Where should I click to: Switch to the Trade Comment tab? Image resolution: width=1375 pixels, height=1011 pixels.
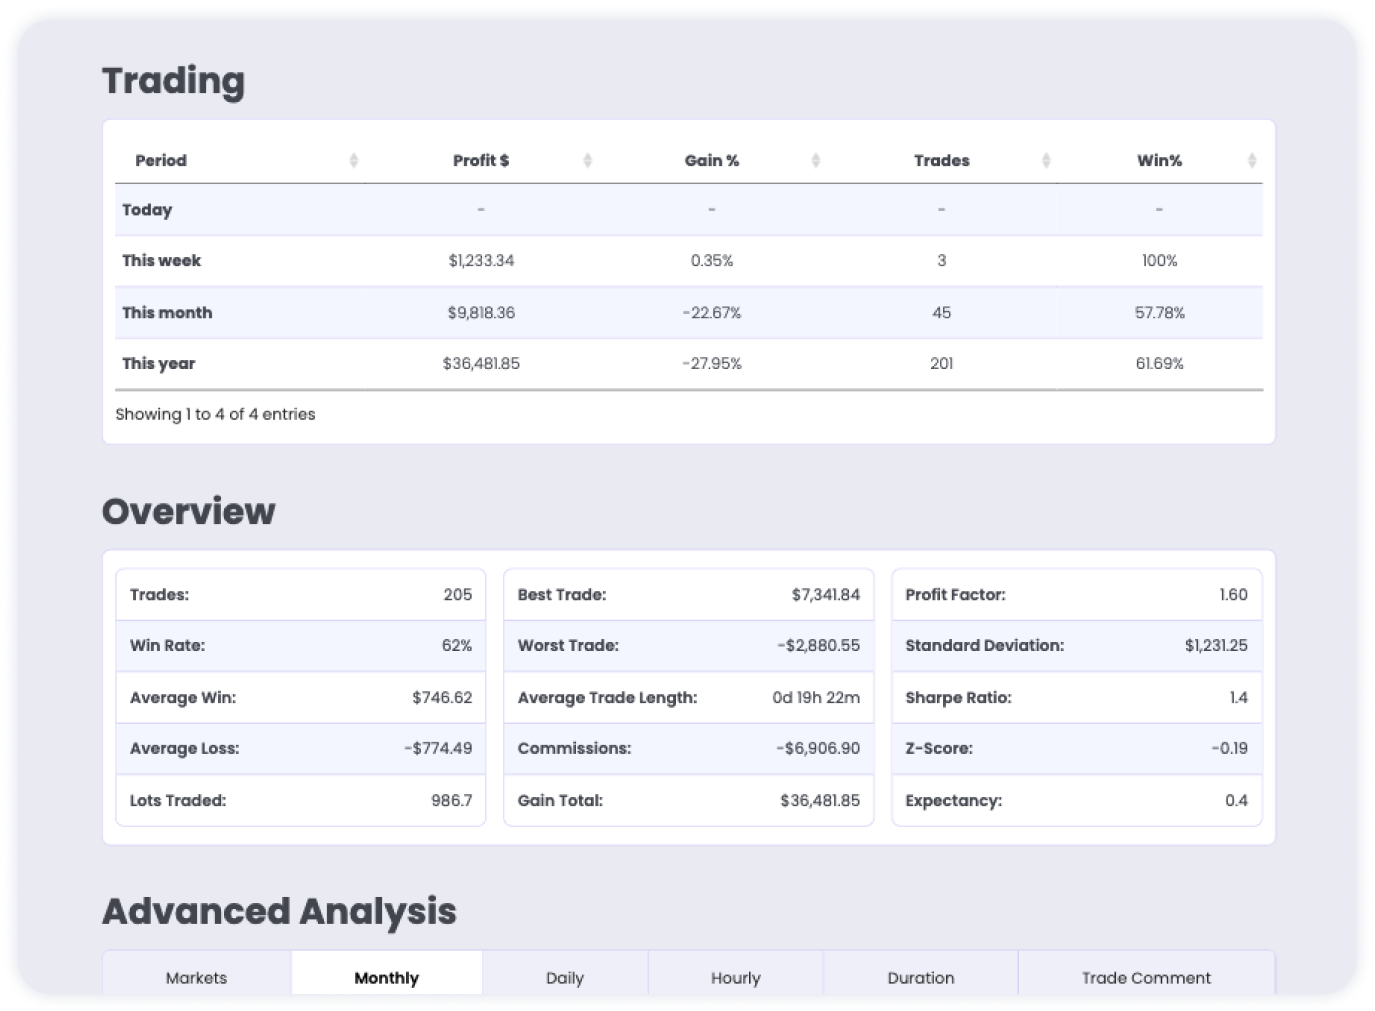(x=1146, y=977)
